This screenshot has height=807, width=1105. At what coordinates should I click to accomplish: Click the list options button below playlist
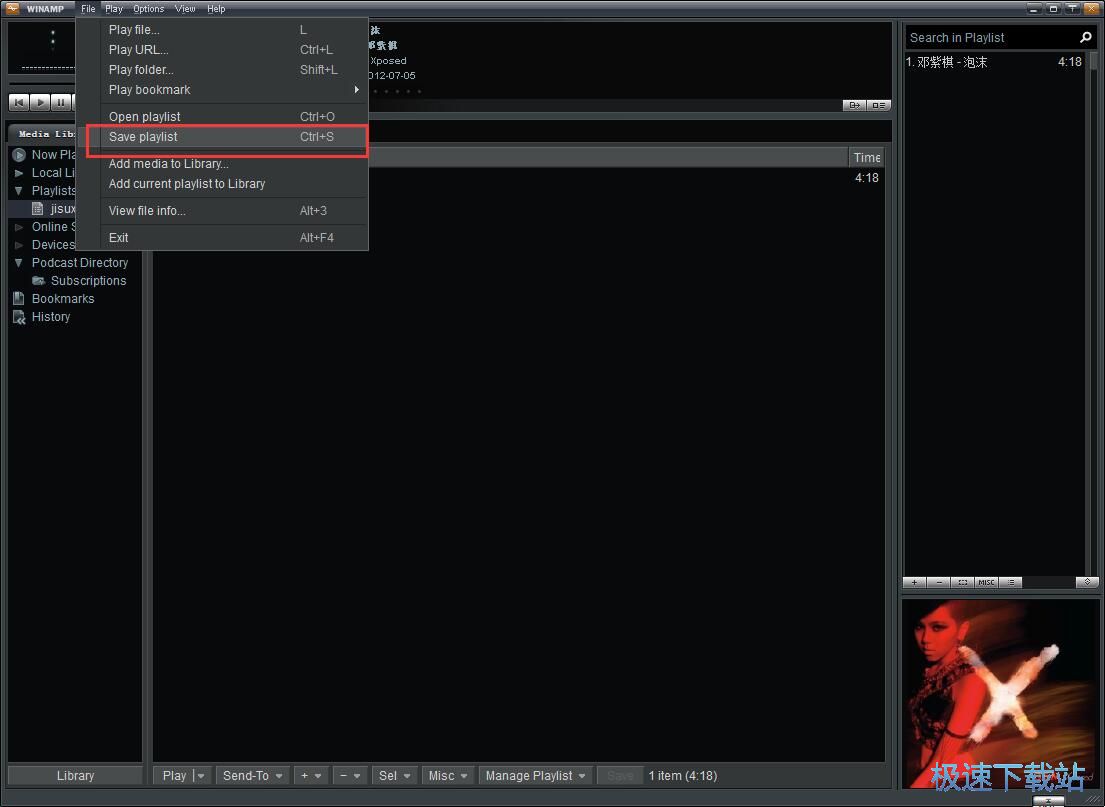(1011, 582)
